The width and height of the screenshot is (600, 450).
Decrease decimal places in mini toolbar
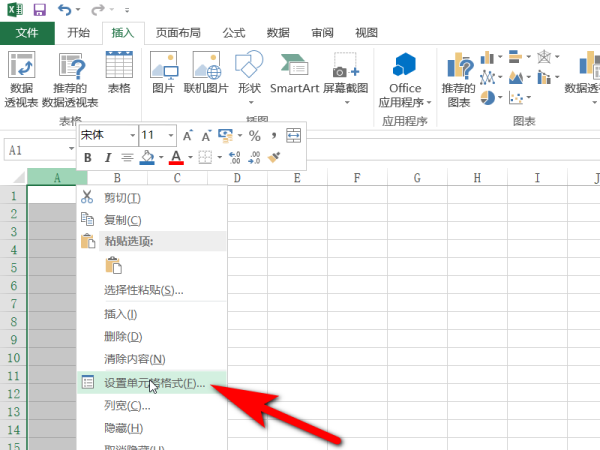tap(254, 157)
